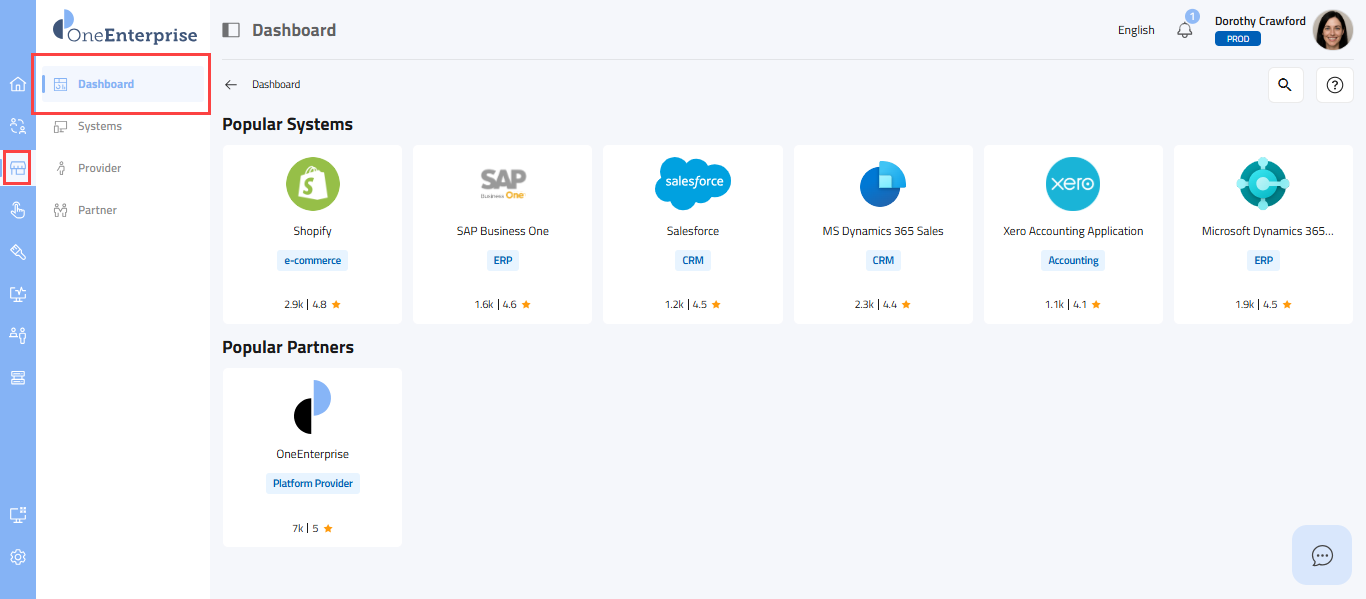Image resolution: width=1366 pixels, height=599 pixels.
Task: Click the search magnifier button
Action: [1285, 85]
